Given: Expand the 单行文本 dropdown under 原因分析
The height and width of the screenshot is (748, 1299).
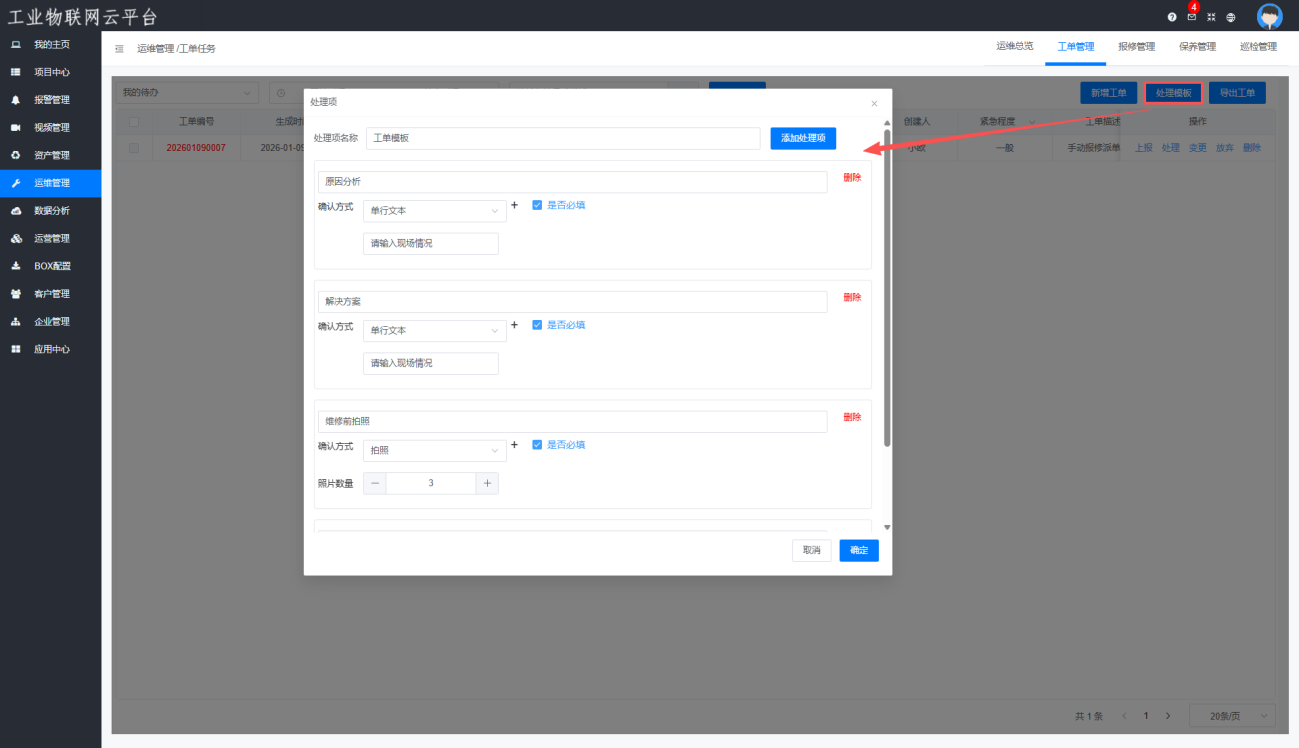Looking at the screenshot, I should [434, 211].
